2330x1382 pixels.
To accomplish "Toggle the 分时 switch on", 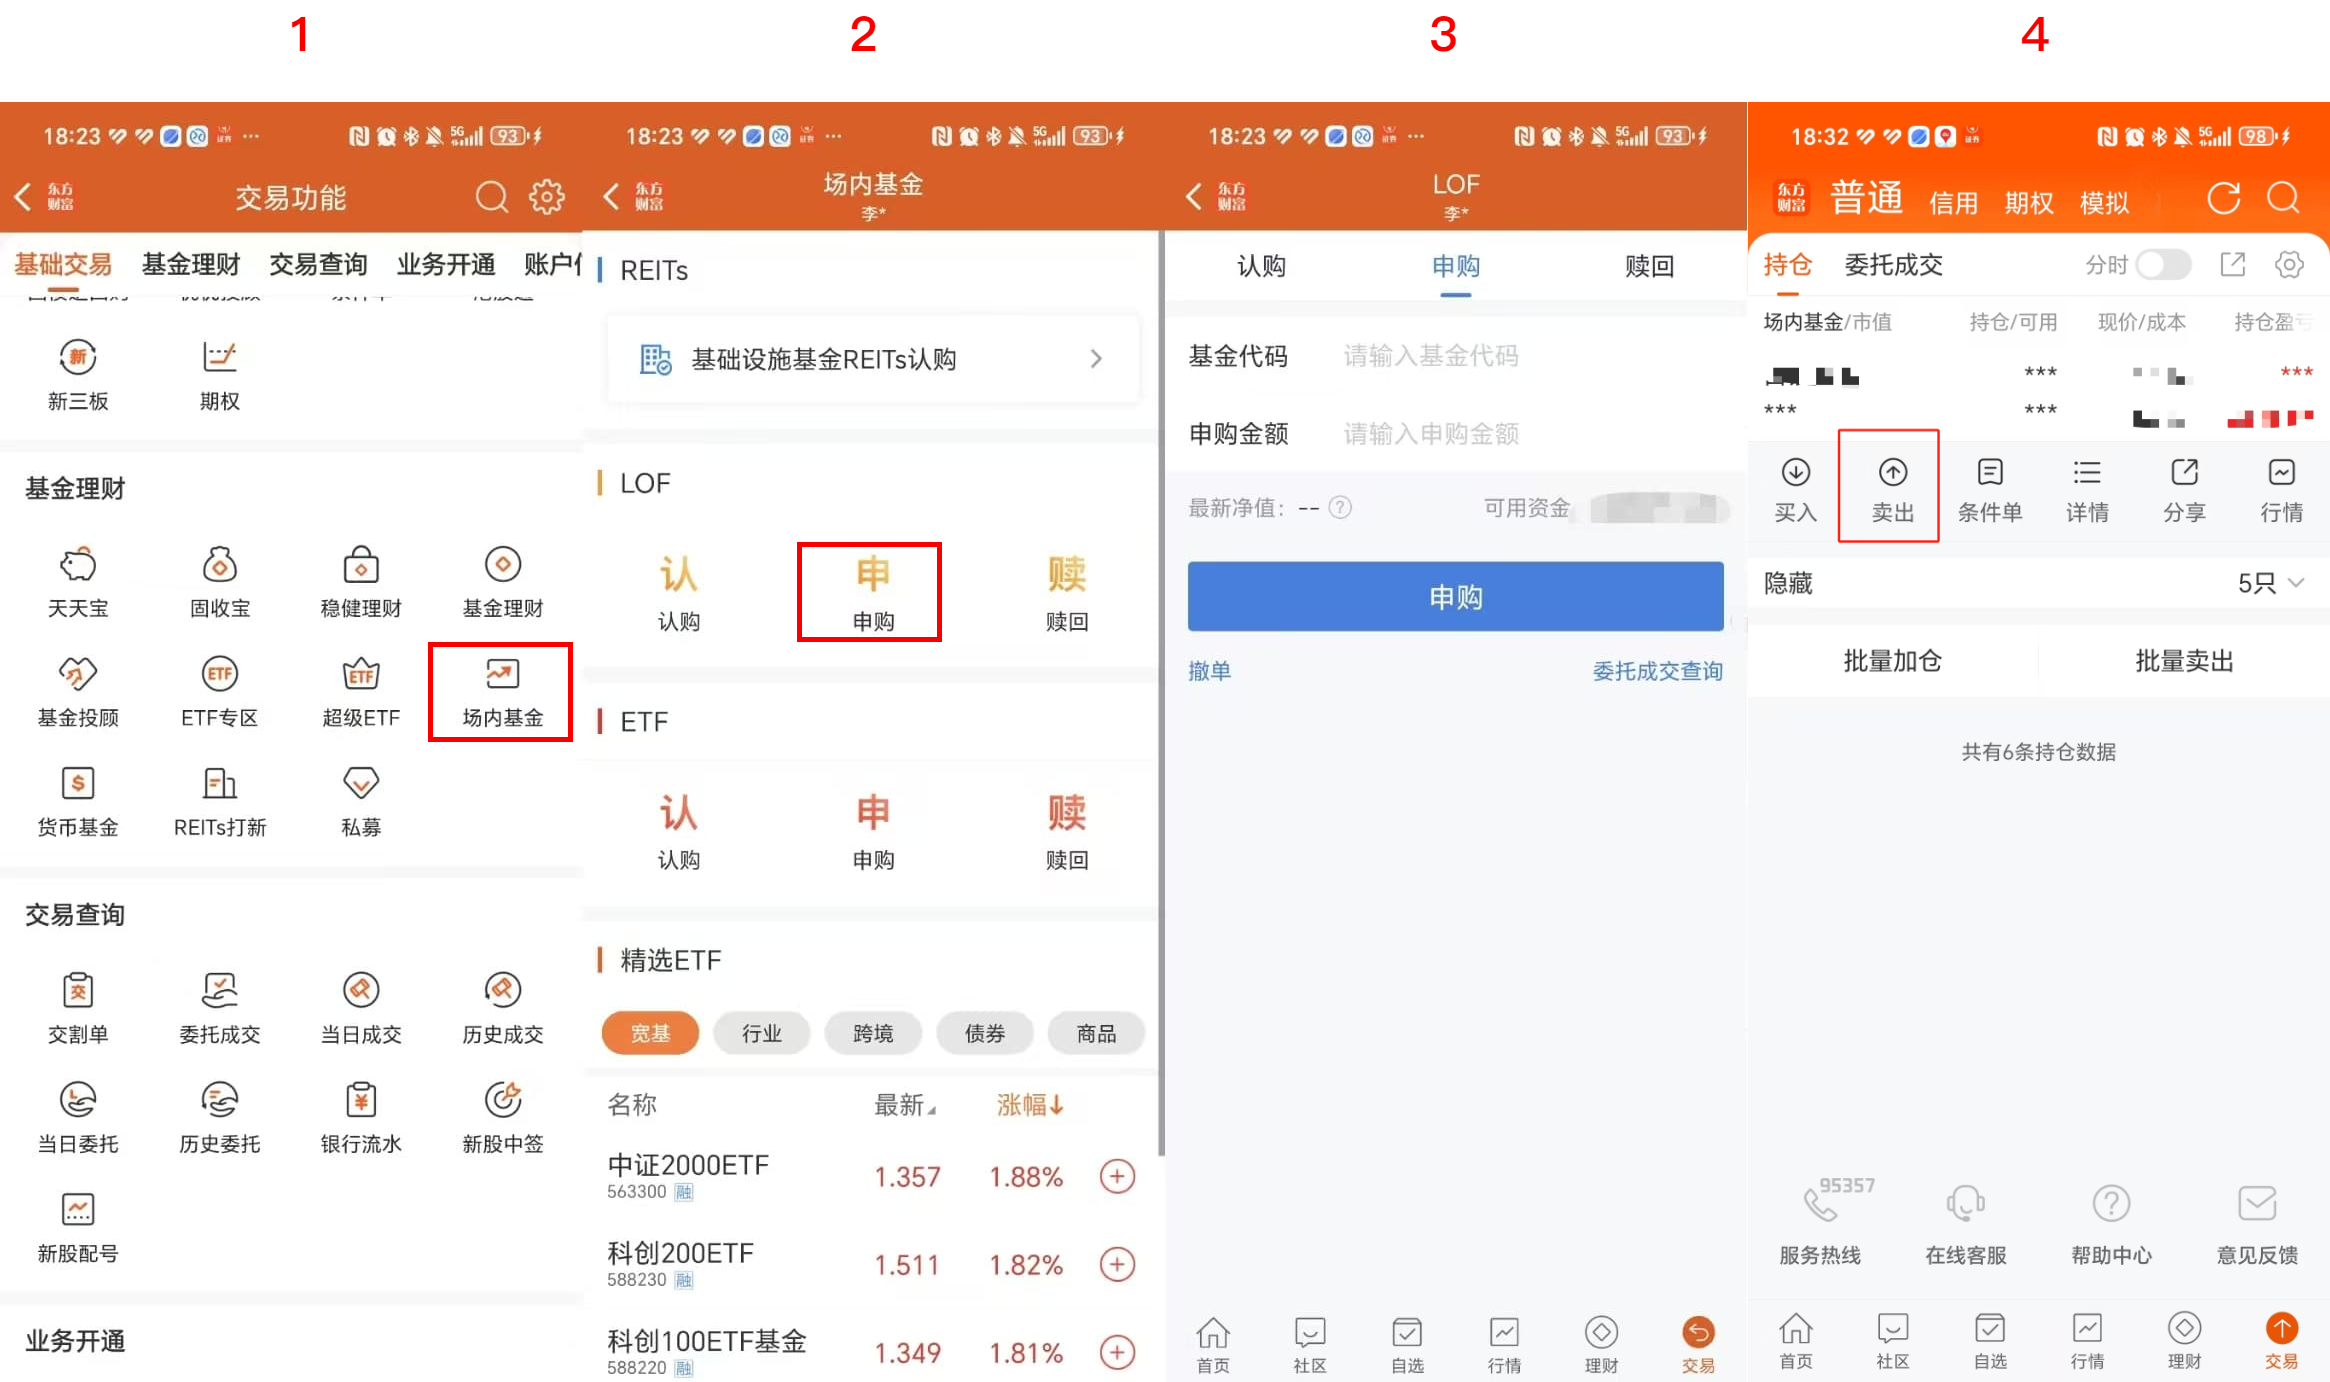I will click(2162, 265).
